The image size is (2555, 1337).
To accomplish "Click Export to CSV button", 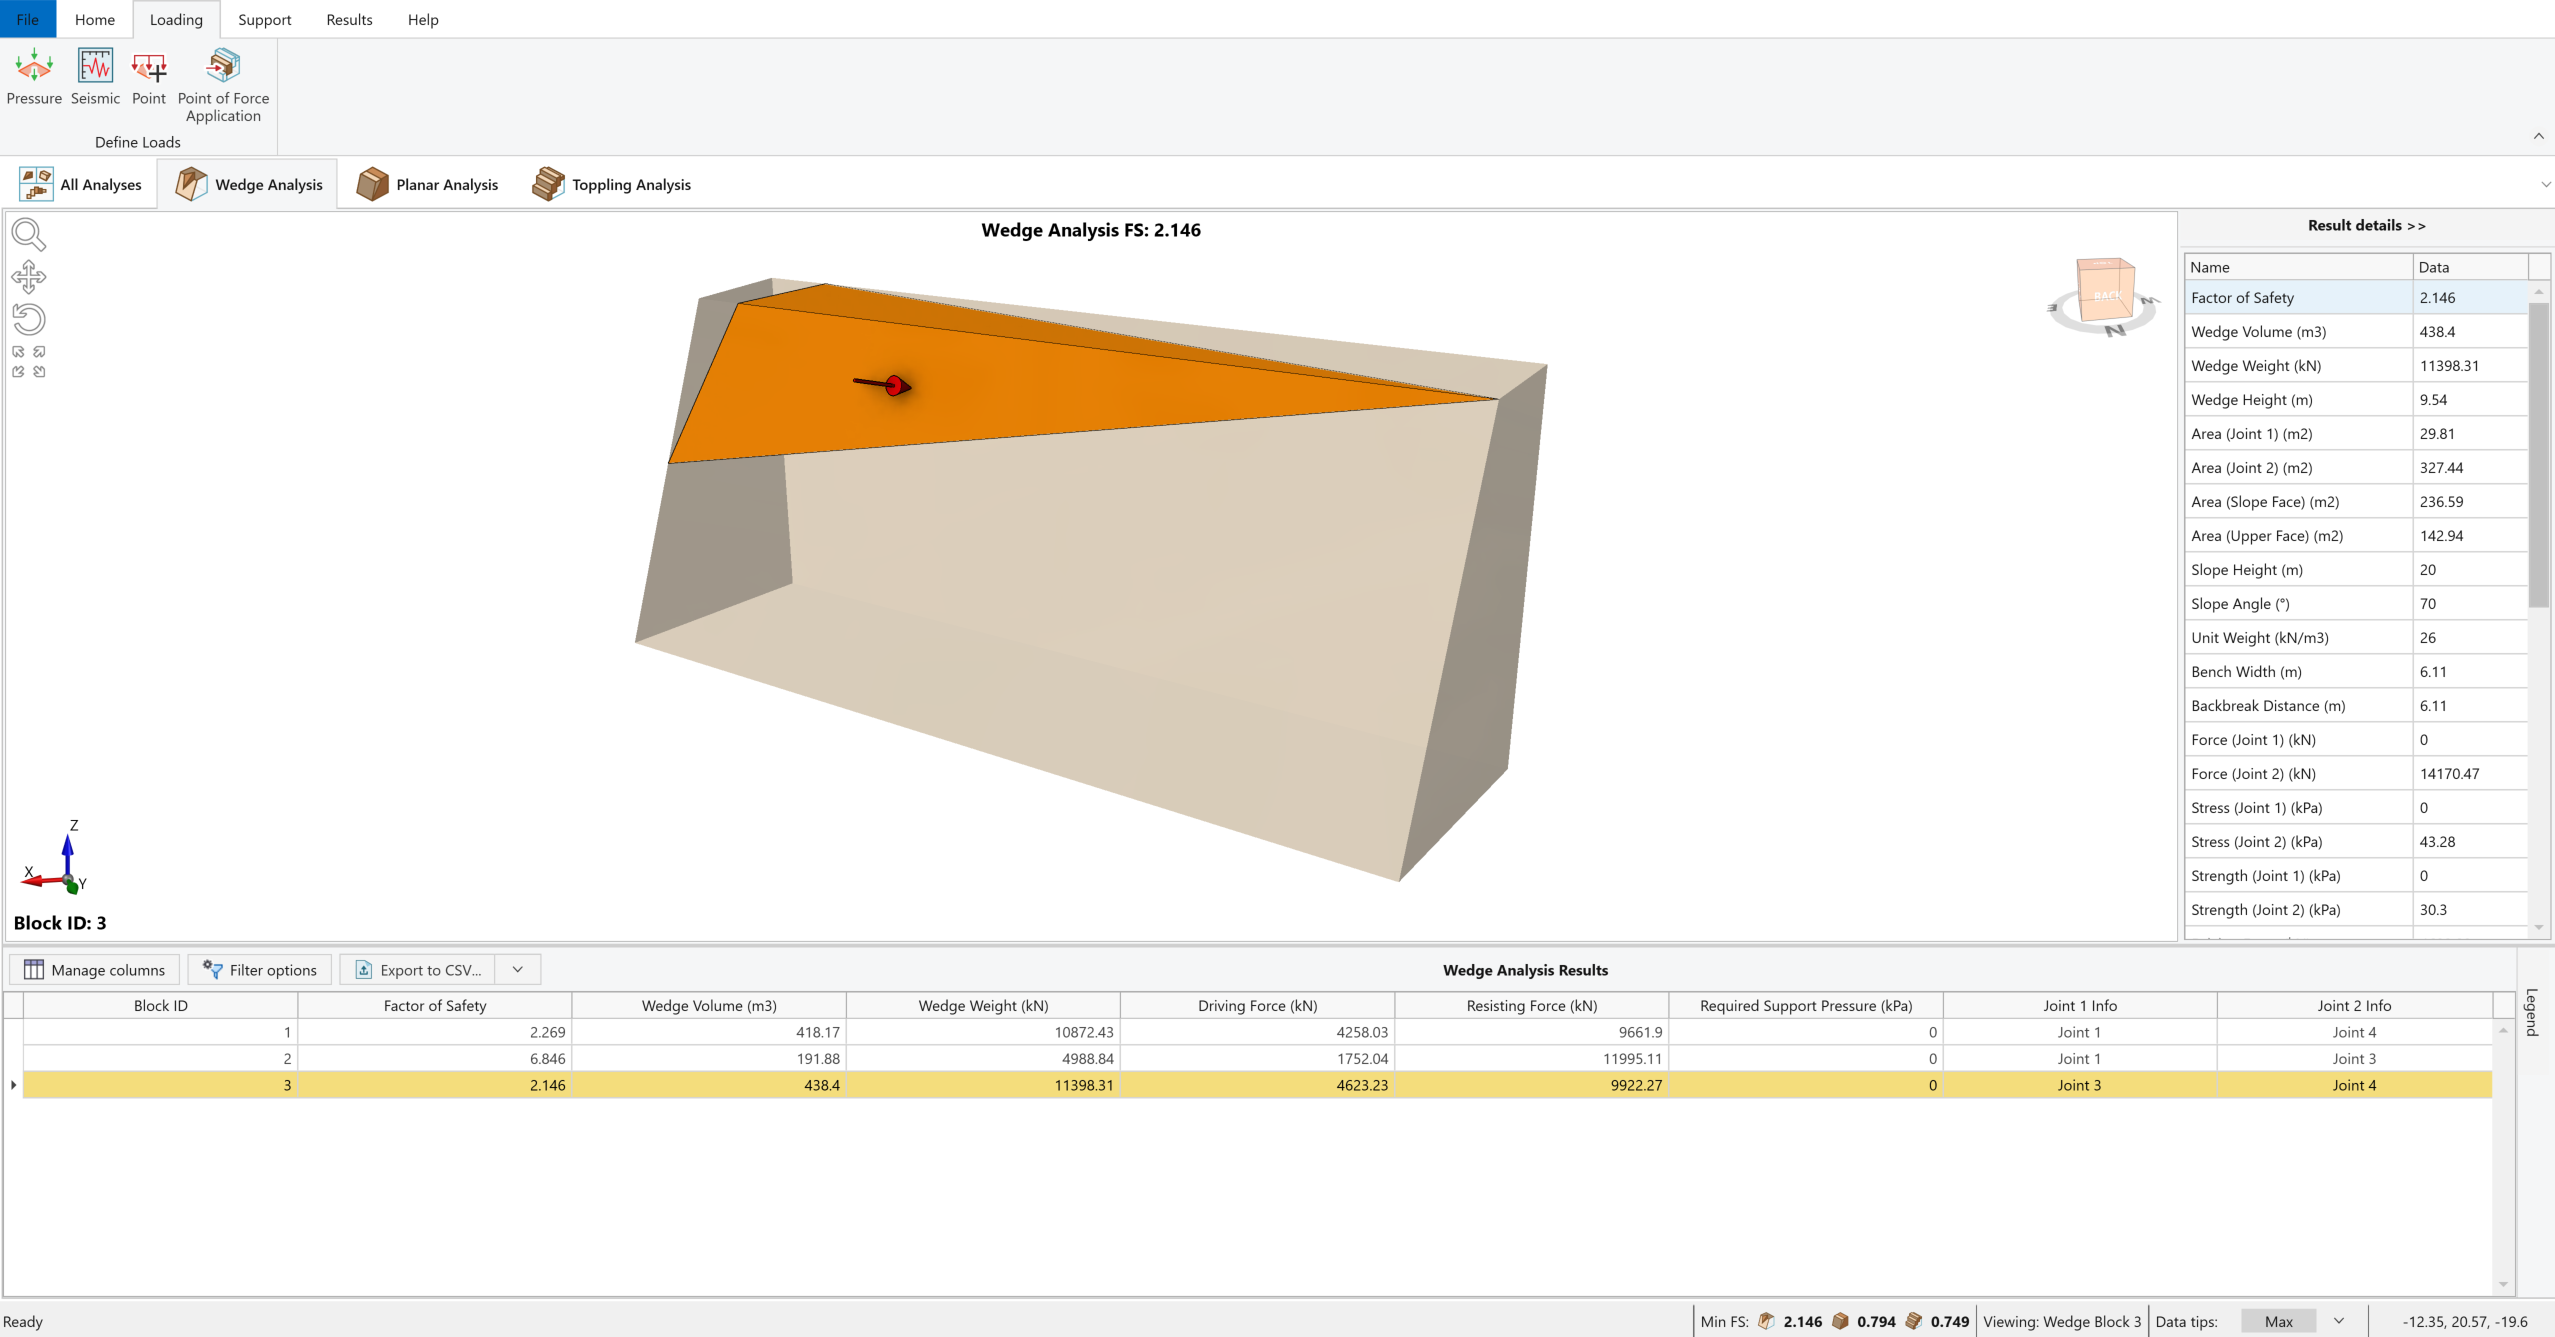I will click(418, 969).
